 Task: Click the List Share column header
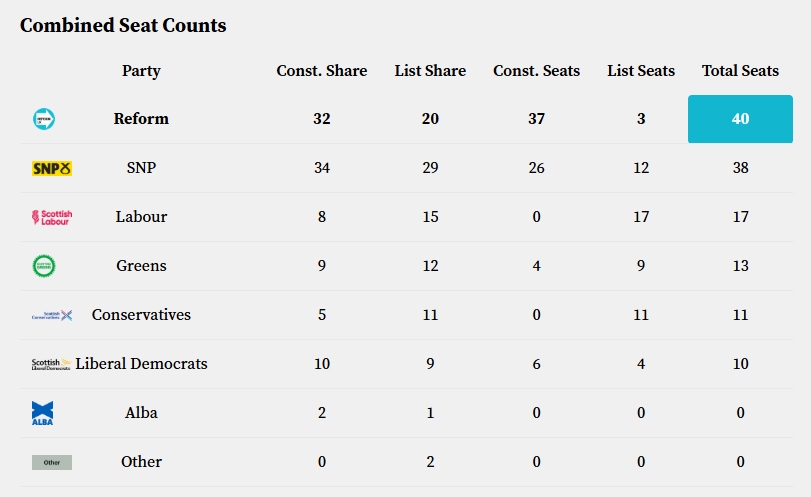pyautogui.click(x=430, y=71)
